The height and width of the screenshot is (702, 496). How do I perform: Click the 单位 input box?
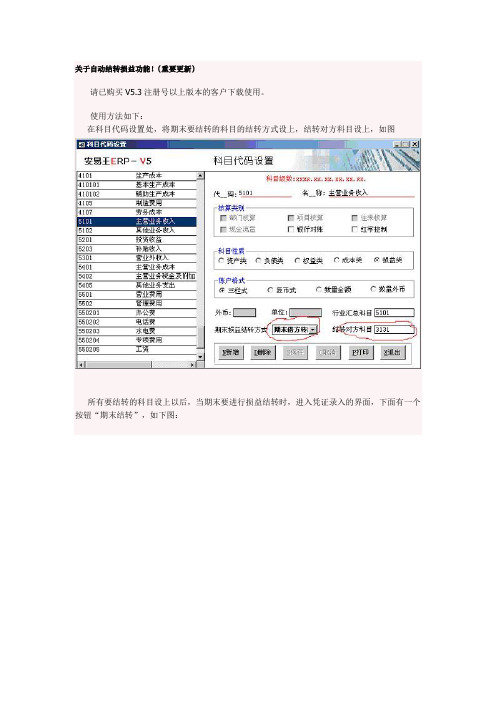coord(306,312)
